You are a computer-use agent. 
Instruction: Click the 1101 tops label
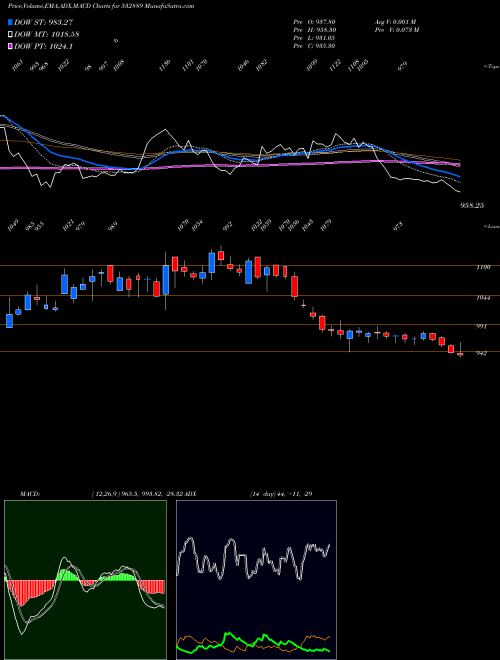click(x=188, y=65)
